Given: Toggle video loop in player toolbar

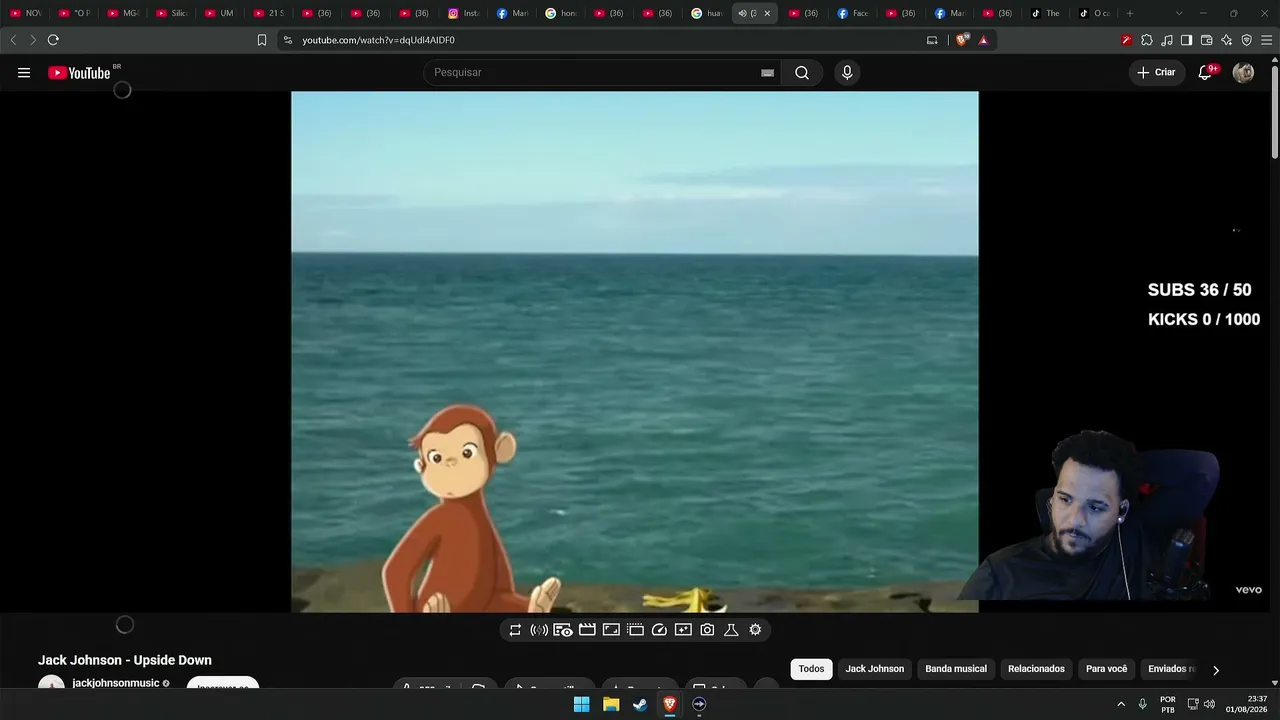Looking at the screenshot, I should [x=515, y=630].
